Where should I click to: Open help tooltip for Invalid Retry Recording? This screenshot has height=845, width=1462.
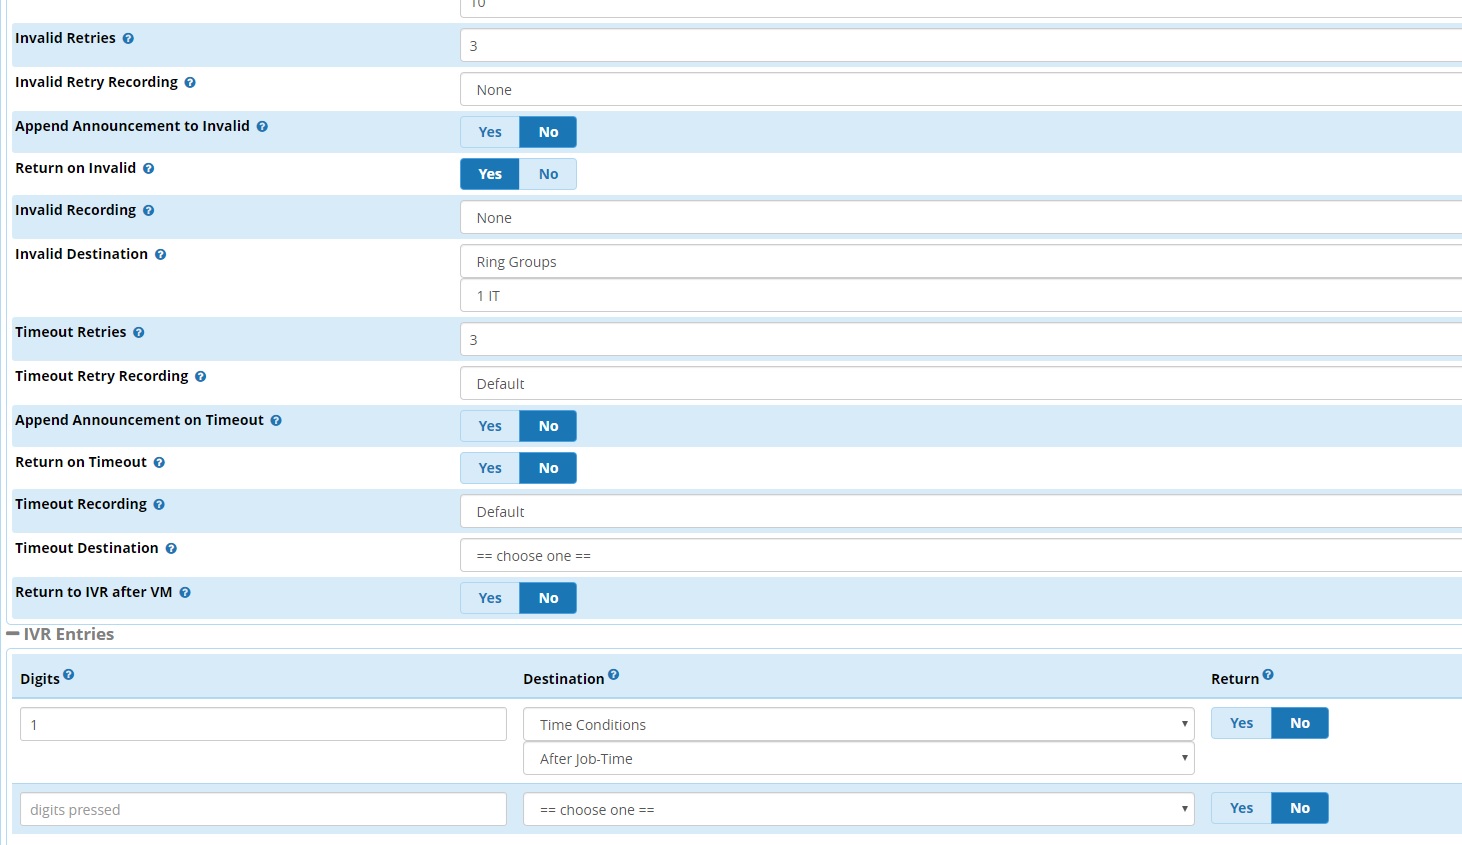tap(190, 83)
